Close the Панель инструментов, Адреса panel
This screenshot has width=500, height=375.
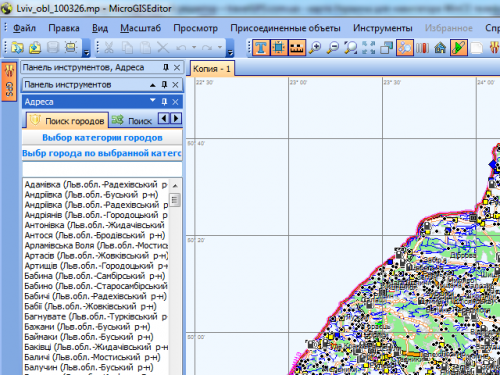pos(177,68)
